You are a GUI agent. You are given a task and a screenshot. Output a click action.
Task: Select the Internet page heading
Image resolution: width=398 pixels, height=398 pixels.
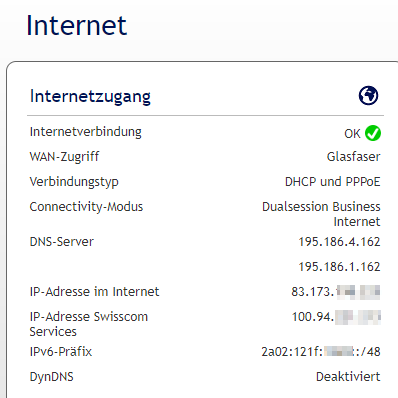(77, 25)
